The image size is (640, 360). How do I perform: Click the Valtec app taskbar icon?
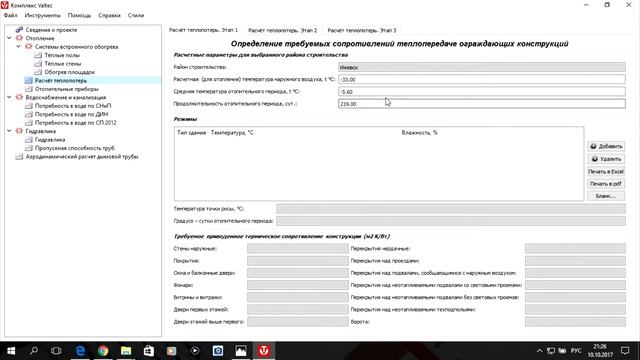(264, 351)
